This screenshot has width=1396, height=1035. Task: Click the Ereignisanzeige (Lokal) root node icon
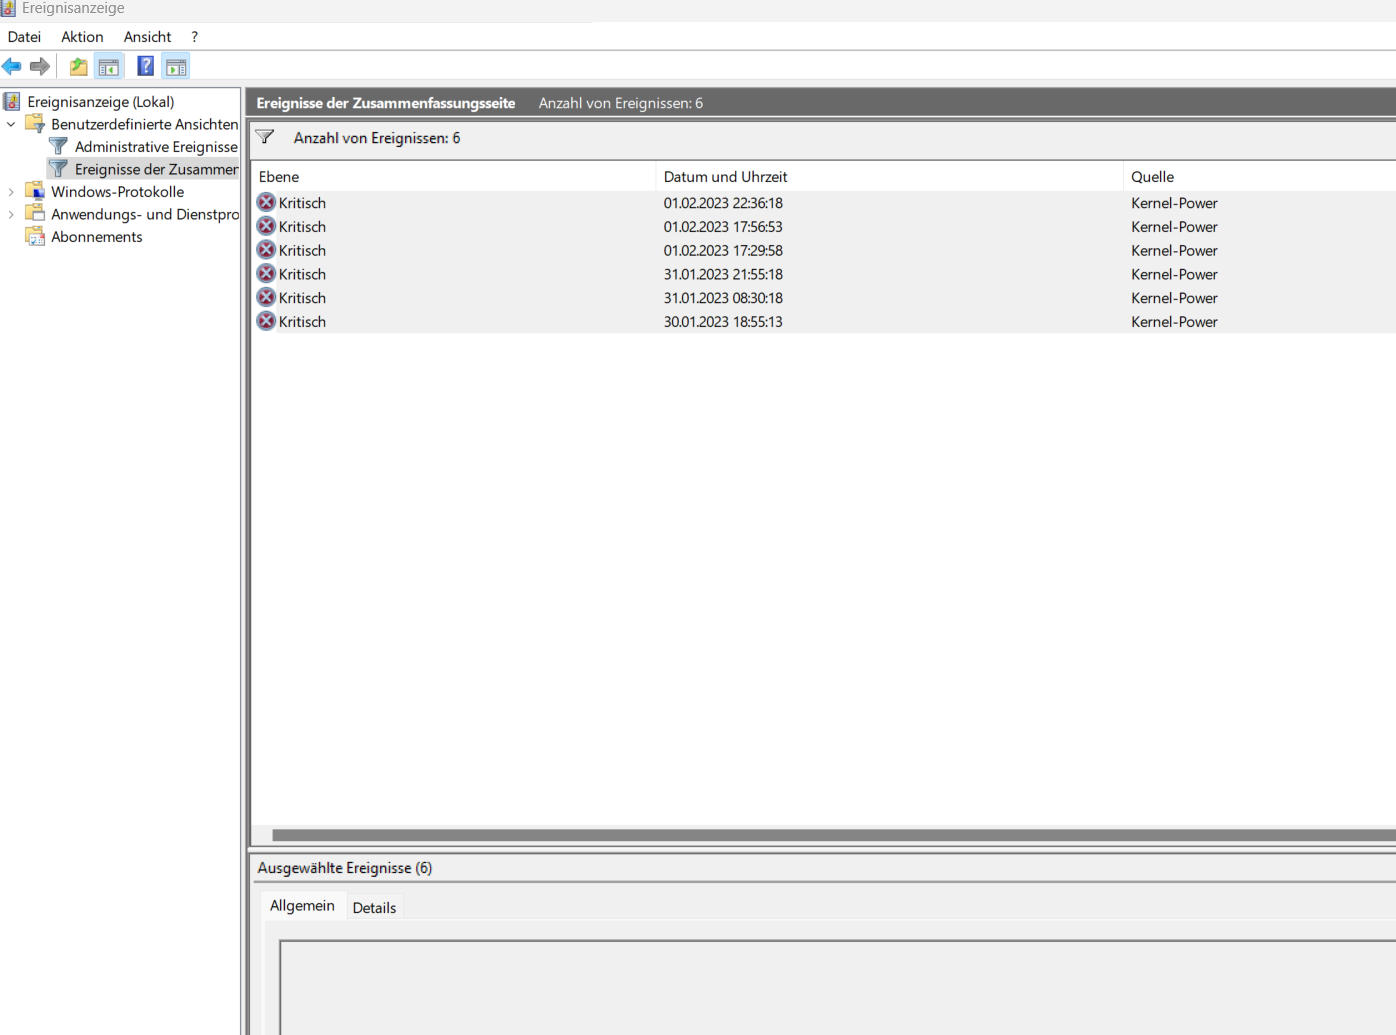click(12, 102)
